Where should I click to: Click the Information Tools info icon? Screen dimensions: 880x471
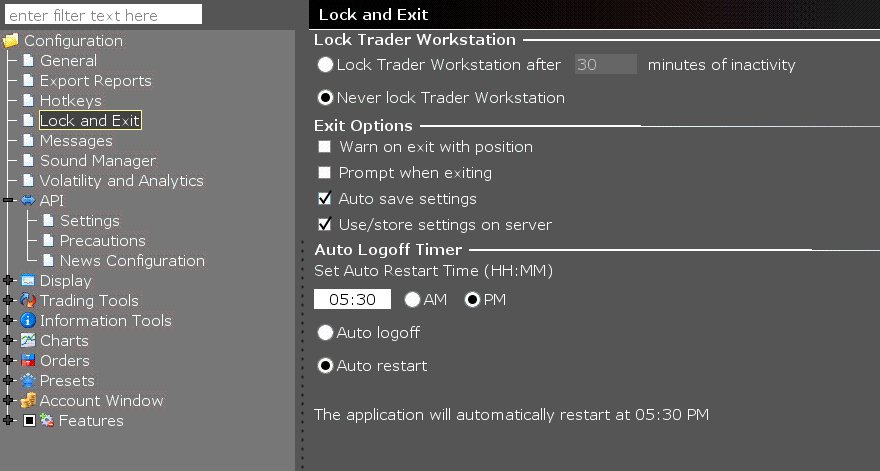pos(28,321)
